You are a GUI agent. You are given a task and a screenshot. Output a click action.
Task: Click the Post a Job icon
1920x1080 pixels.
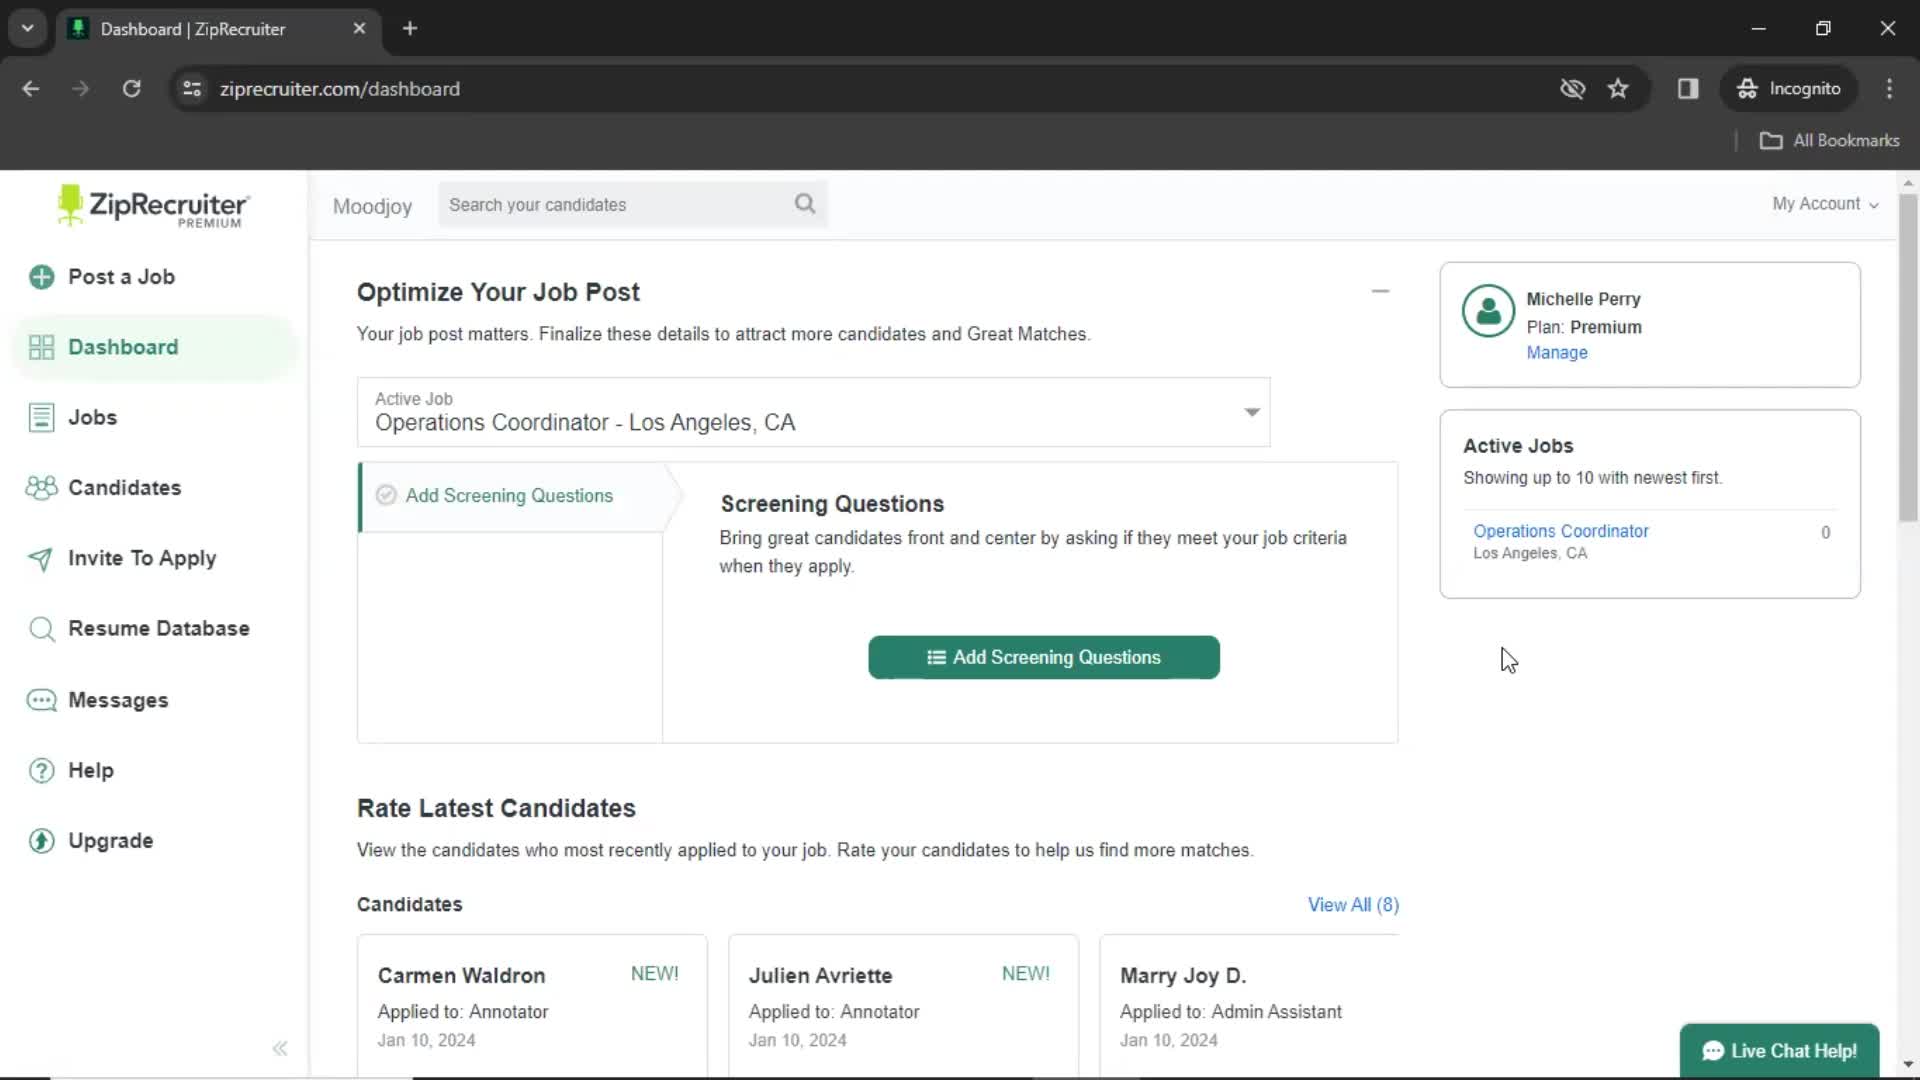44,277
